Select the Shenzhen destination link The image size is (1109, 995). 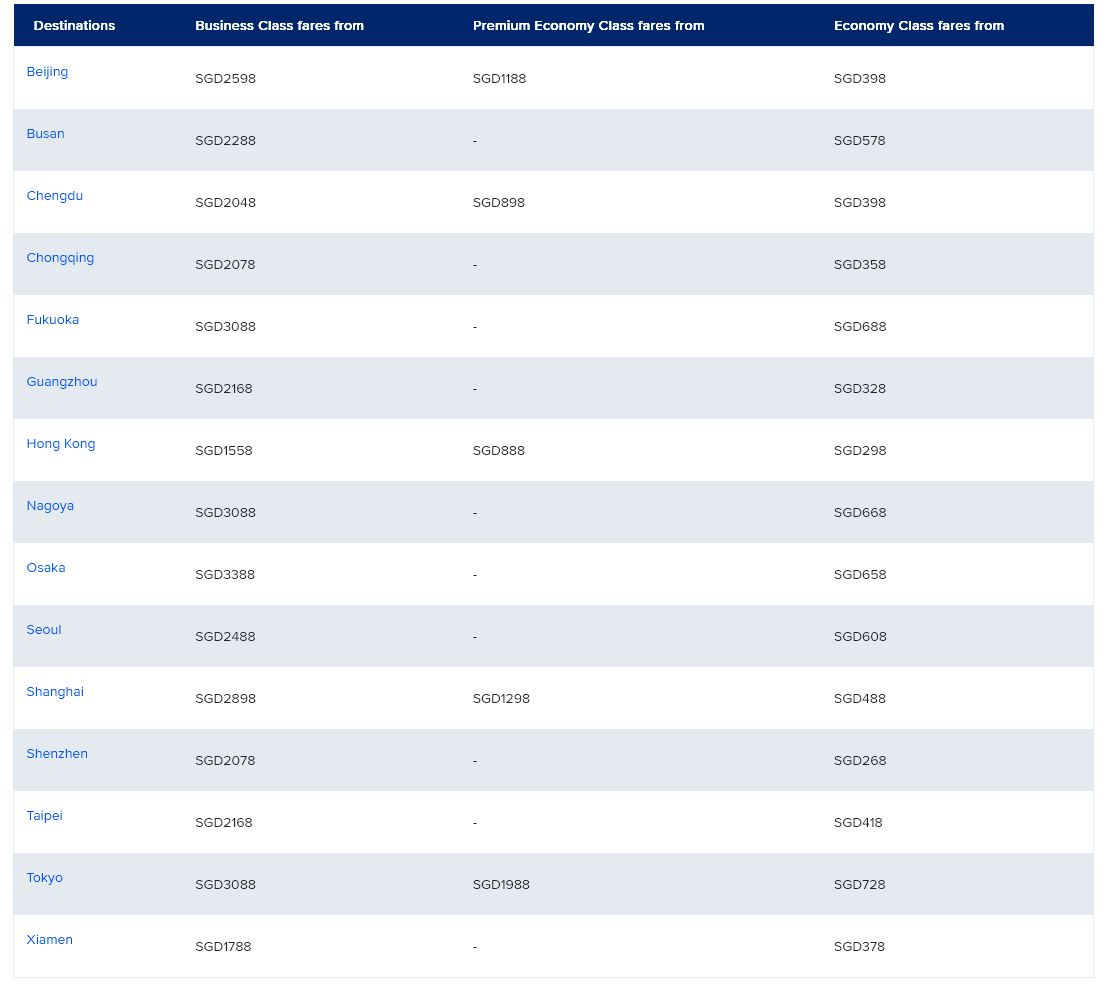coord(57,754)
